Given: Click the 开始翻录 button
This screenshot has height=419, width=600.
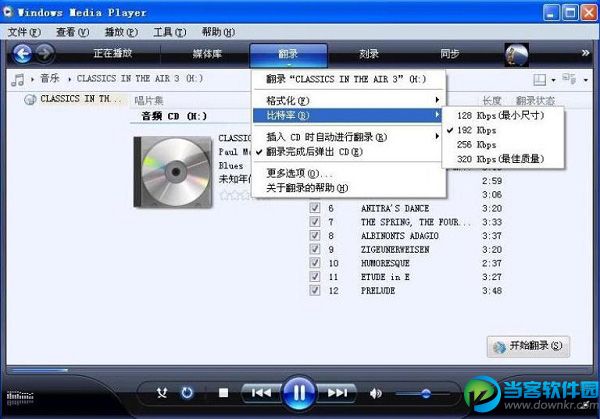Looking at the screenshot, I should tap(528, 347).
